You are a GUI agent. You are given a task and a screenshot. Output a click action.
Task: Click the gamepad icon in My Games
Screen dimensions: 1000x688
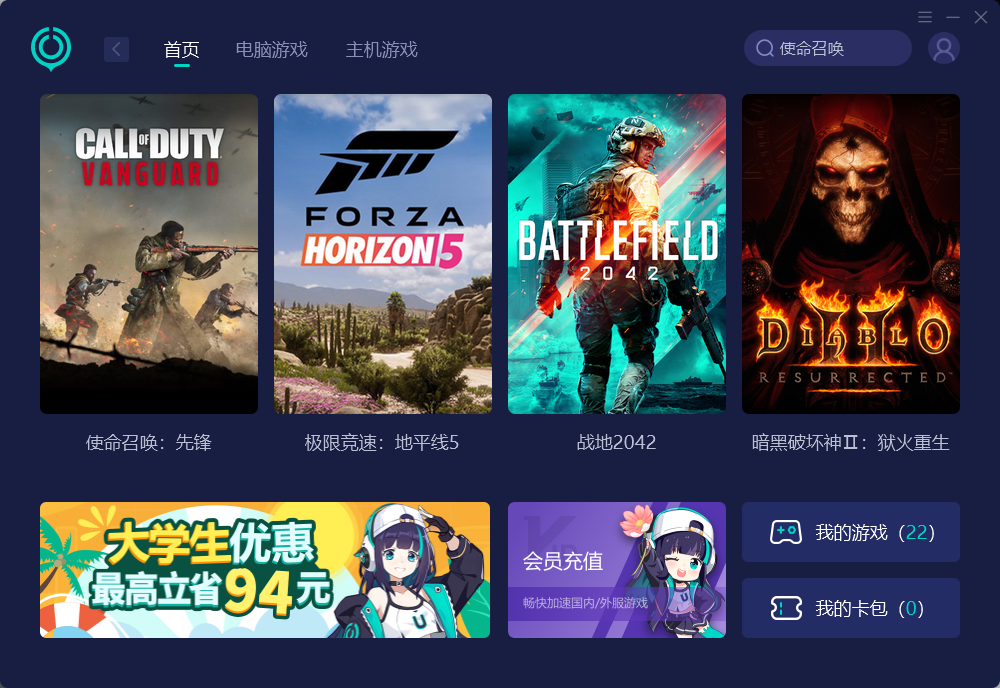786,532
